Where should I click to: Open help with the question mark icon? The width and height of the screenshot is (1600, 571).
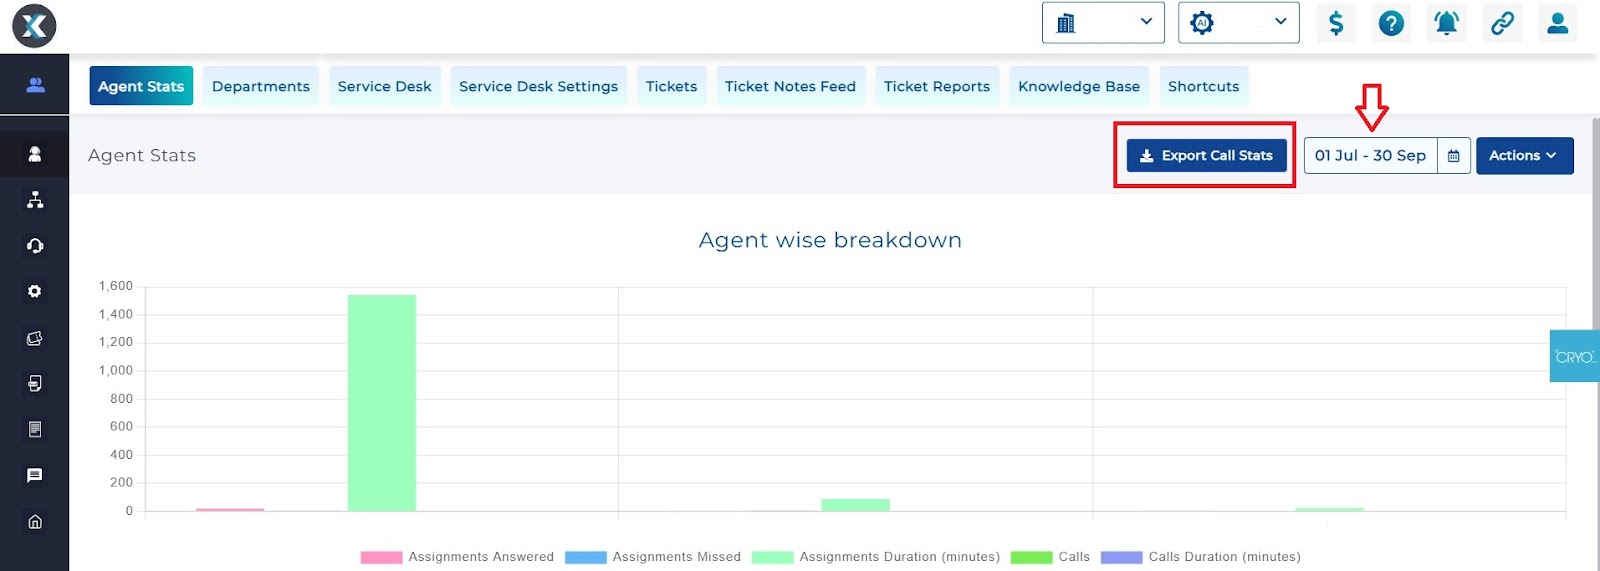(x=1391, y=23)
